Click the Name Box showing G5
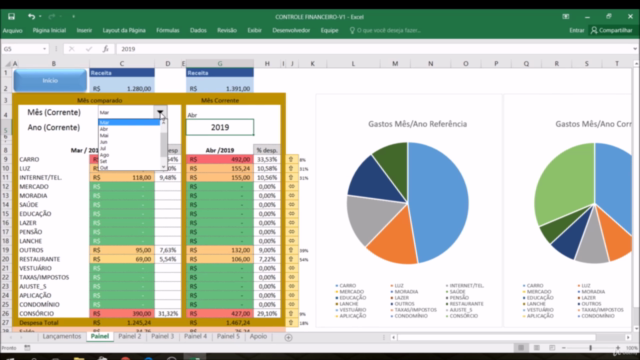 coord(21,49)
